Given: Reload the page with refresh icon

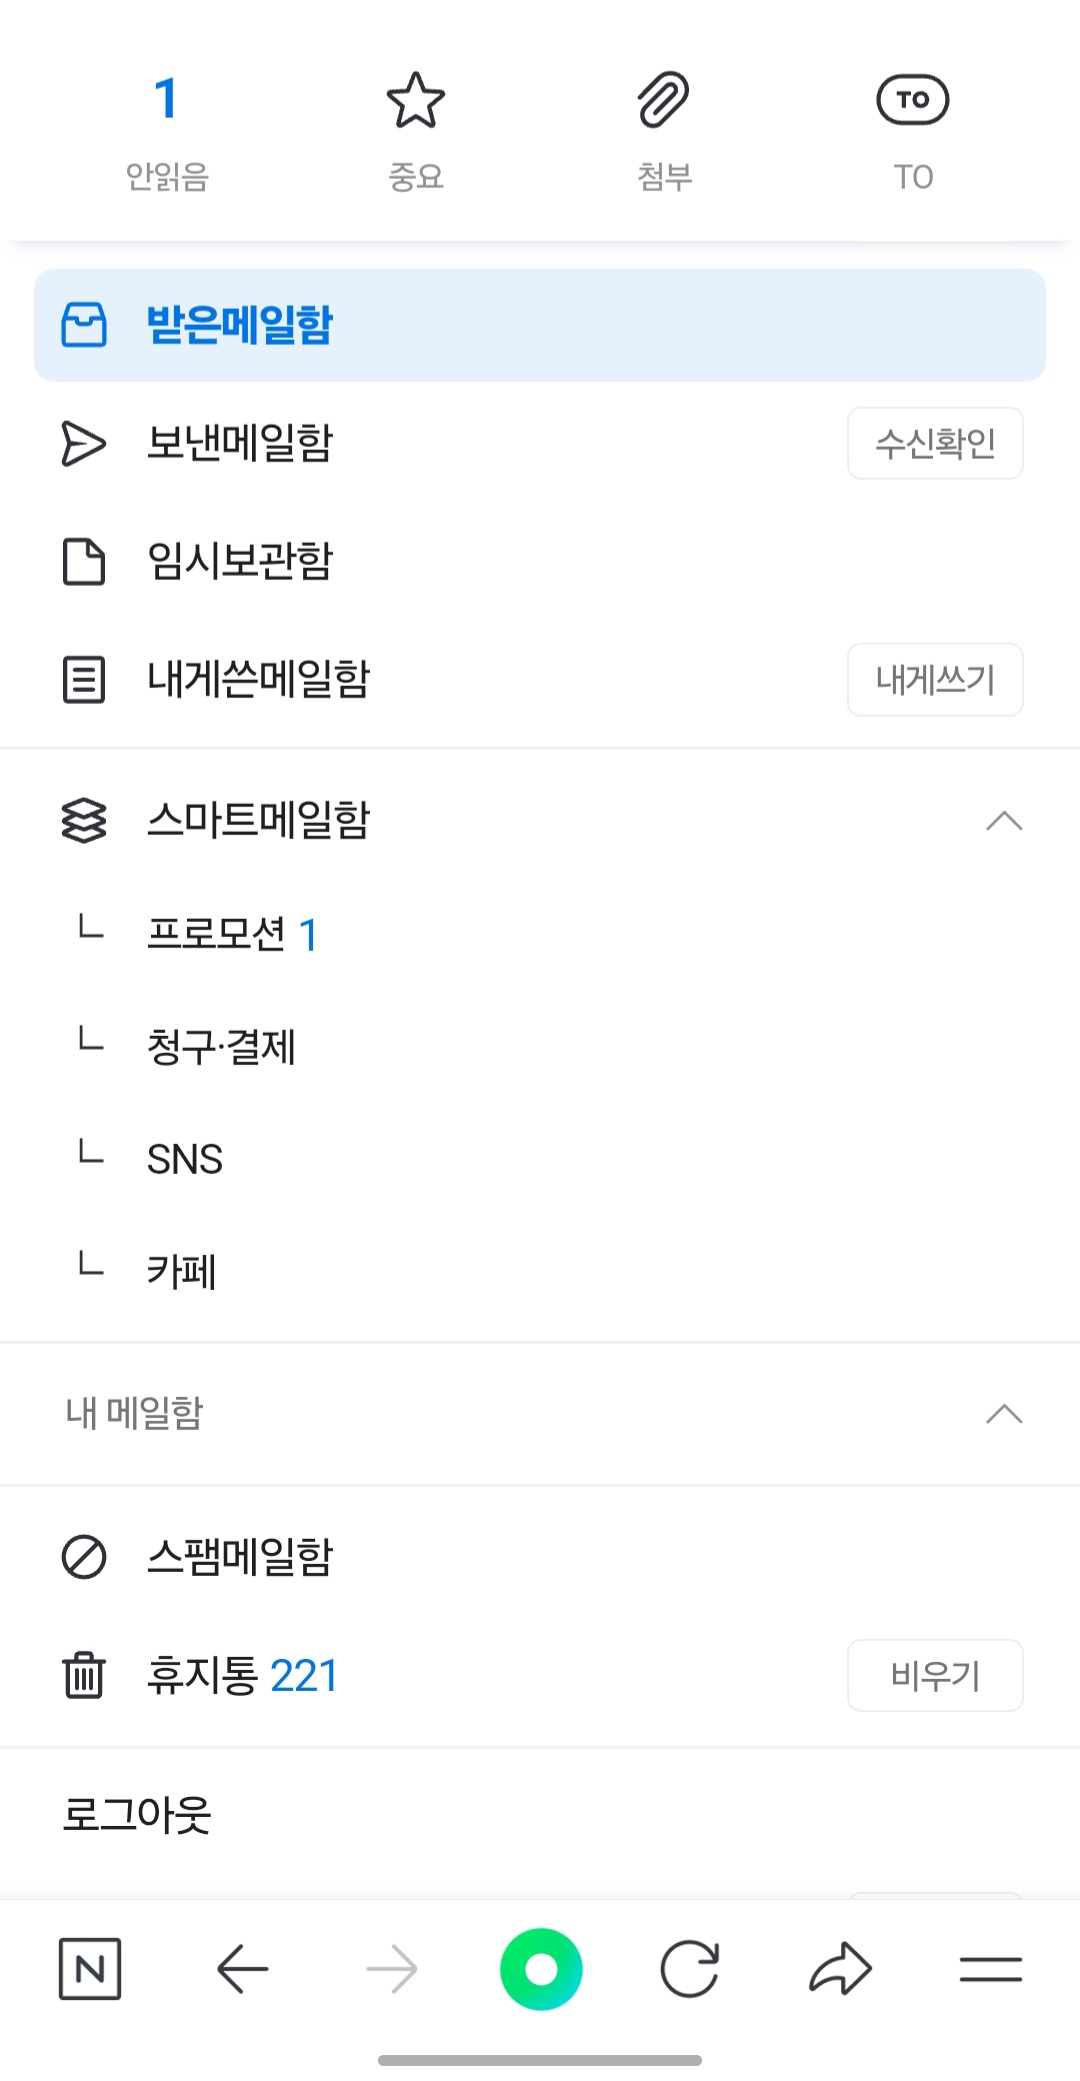Looking at the screenshot, I should tap(690, 1969).
